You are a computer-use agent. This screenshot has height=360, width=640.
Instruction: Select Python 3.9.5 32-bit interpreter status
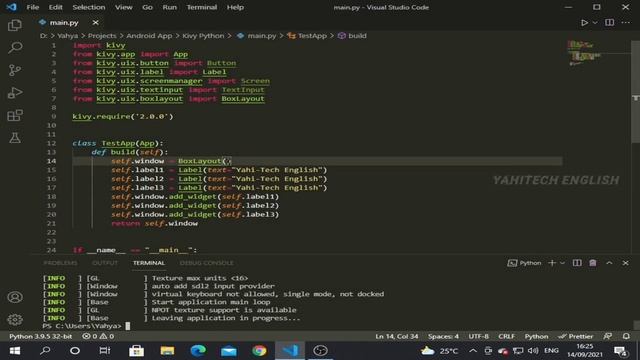40,336
